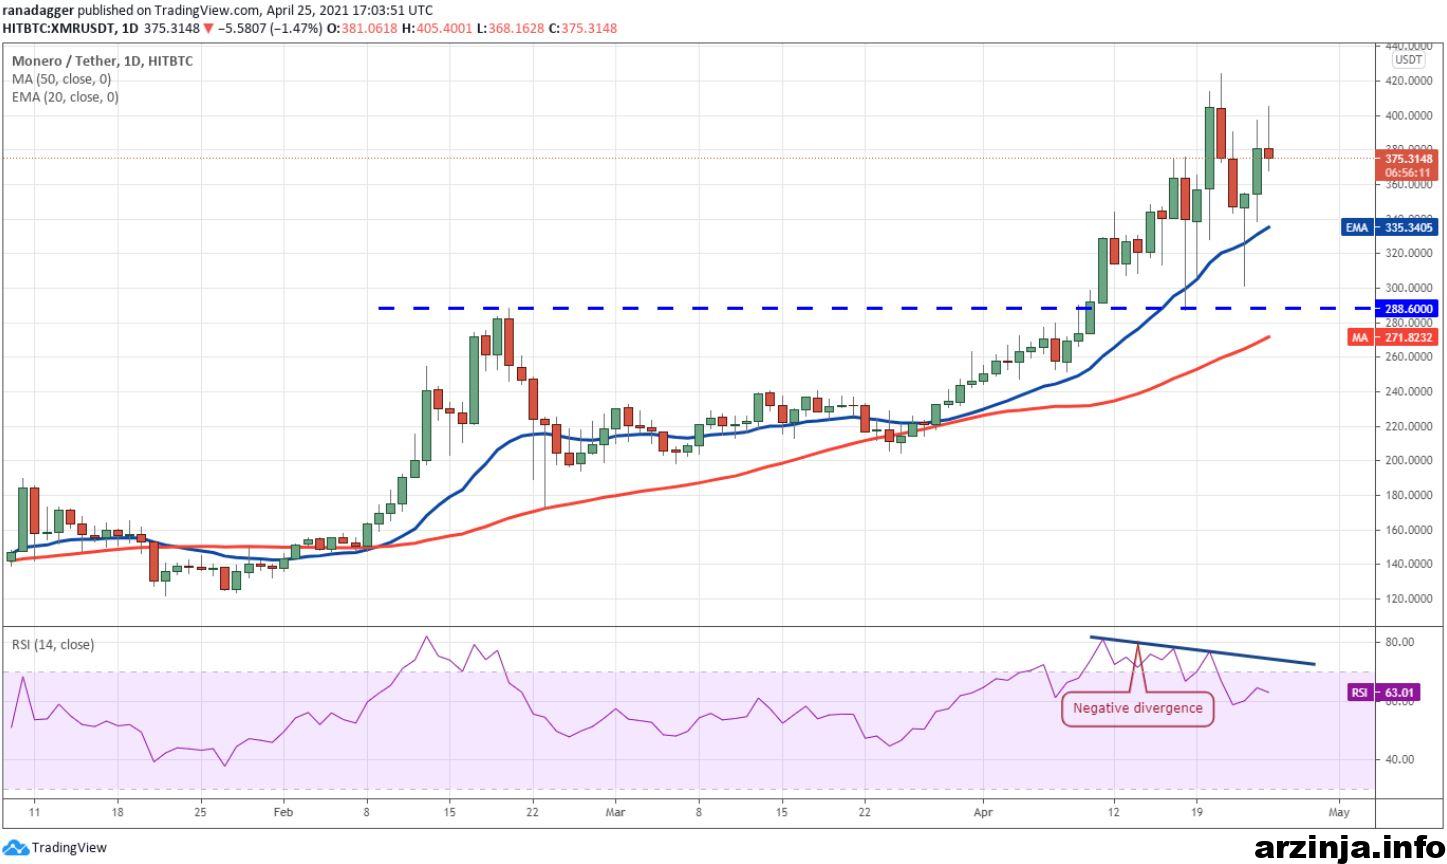1447x864 pixels.
Task: Click the 12 date label on time axis
Action: [1116, 812]
